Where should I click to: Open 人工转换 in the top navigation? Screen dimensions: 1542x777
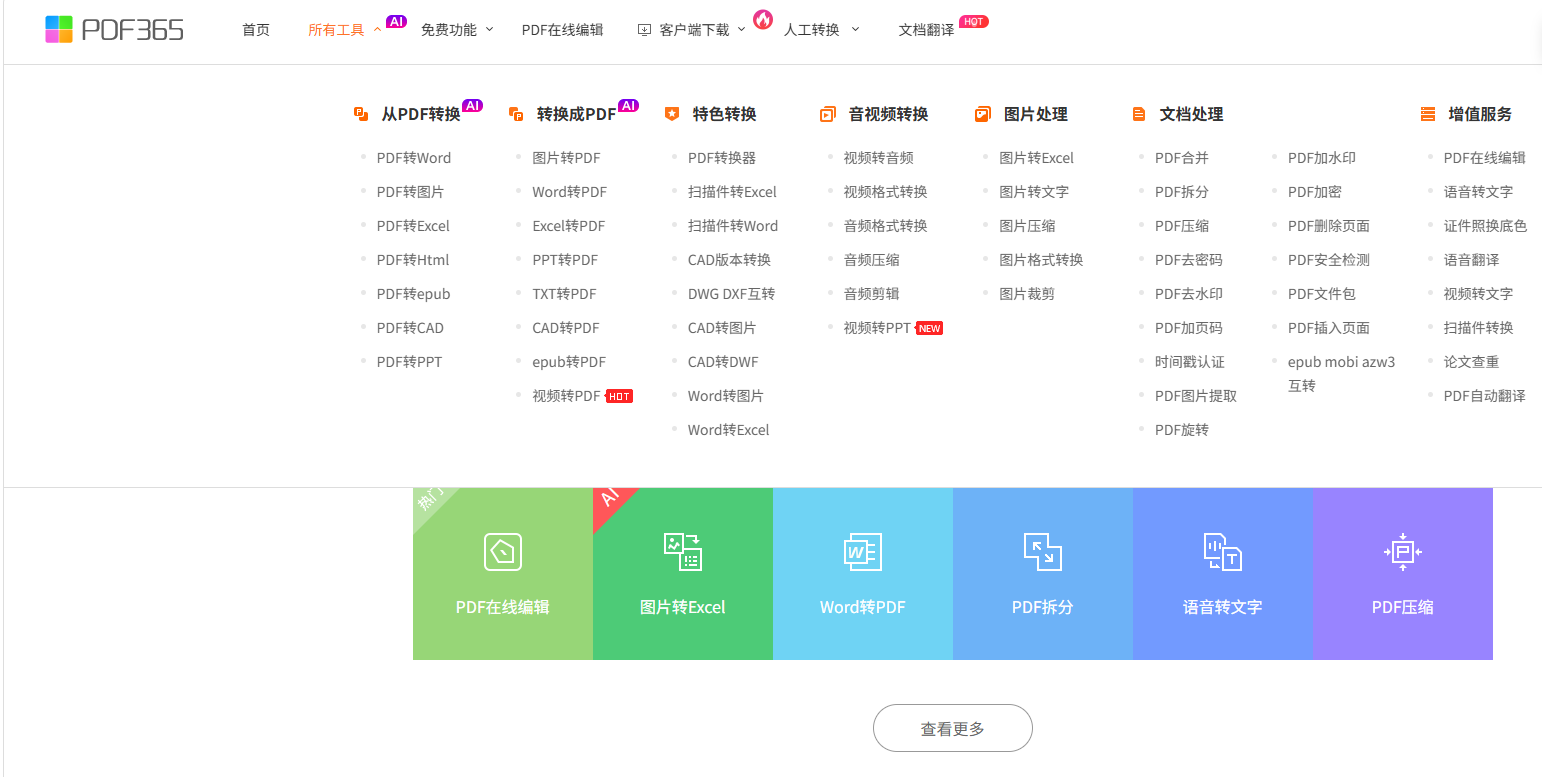click(x=811, y=30)
